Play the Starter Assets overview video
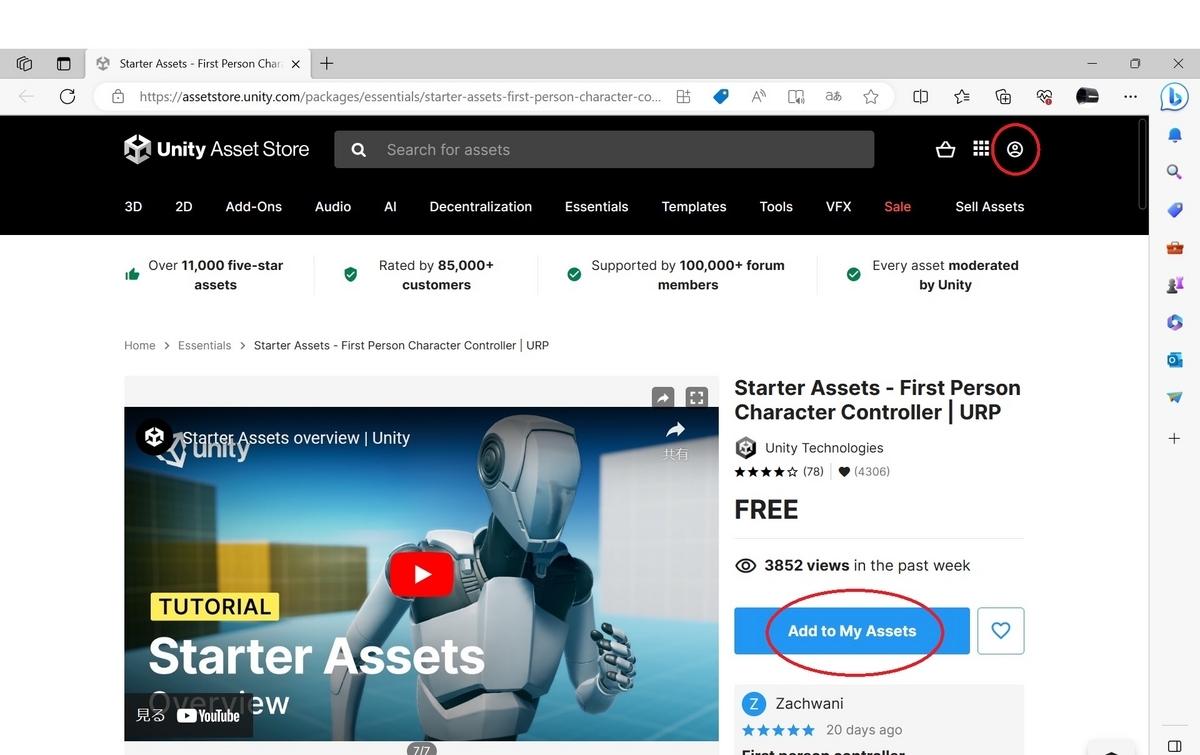The width and height of the screenshot is (1200, 755). (421, 573)
